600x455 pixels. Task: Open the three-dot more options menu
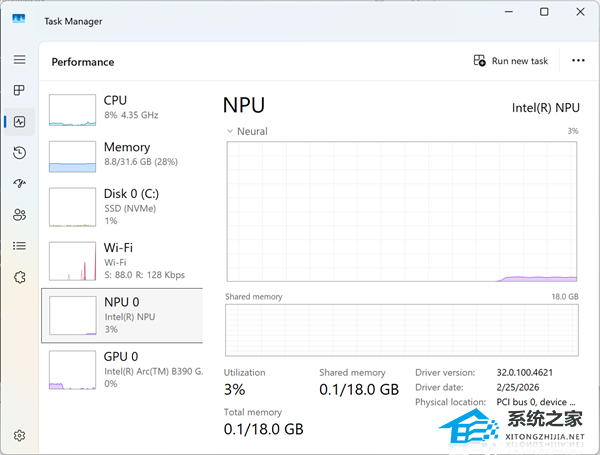click(578, 60)
